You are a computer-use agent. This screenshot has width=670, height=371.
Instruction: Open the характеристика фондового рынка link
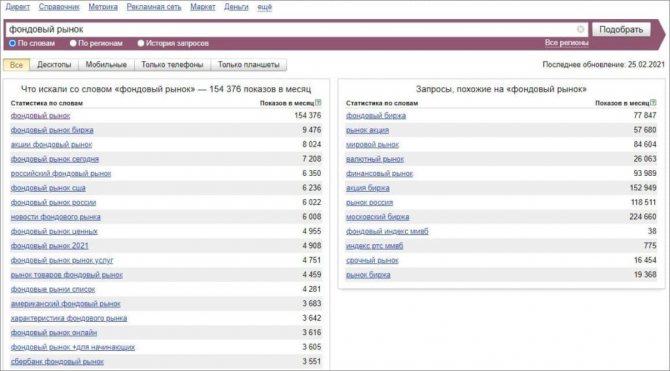coord(69,318)
